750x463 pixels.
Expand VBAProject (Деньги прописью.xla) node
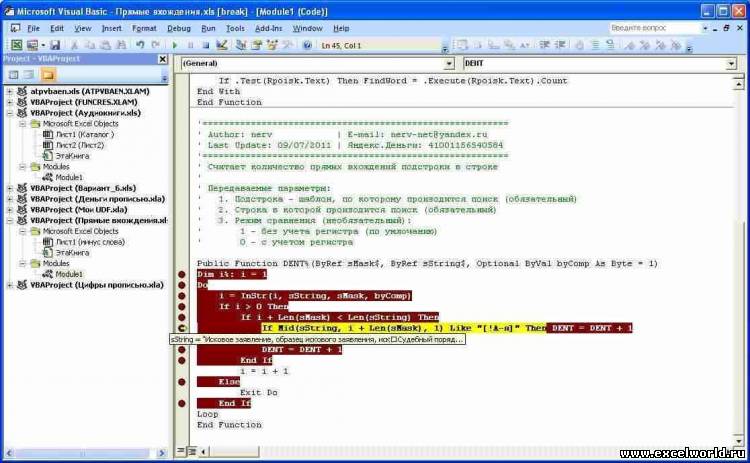(x=10, y=199)
